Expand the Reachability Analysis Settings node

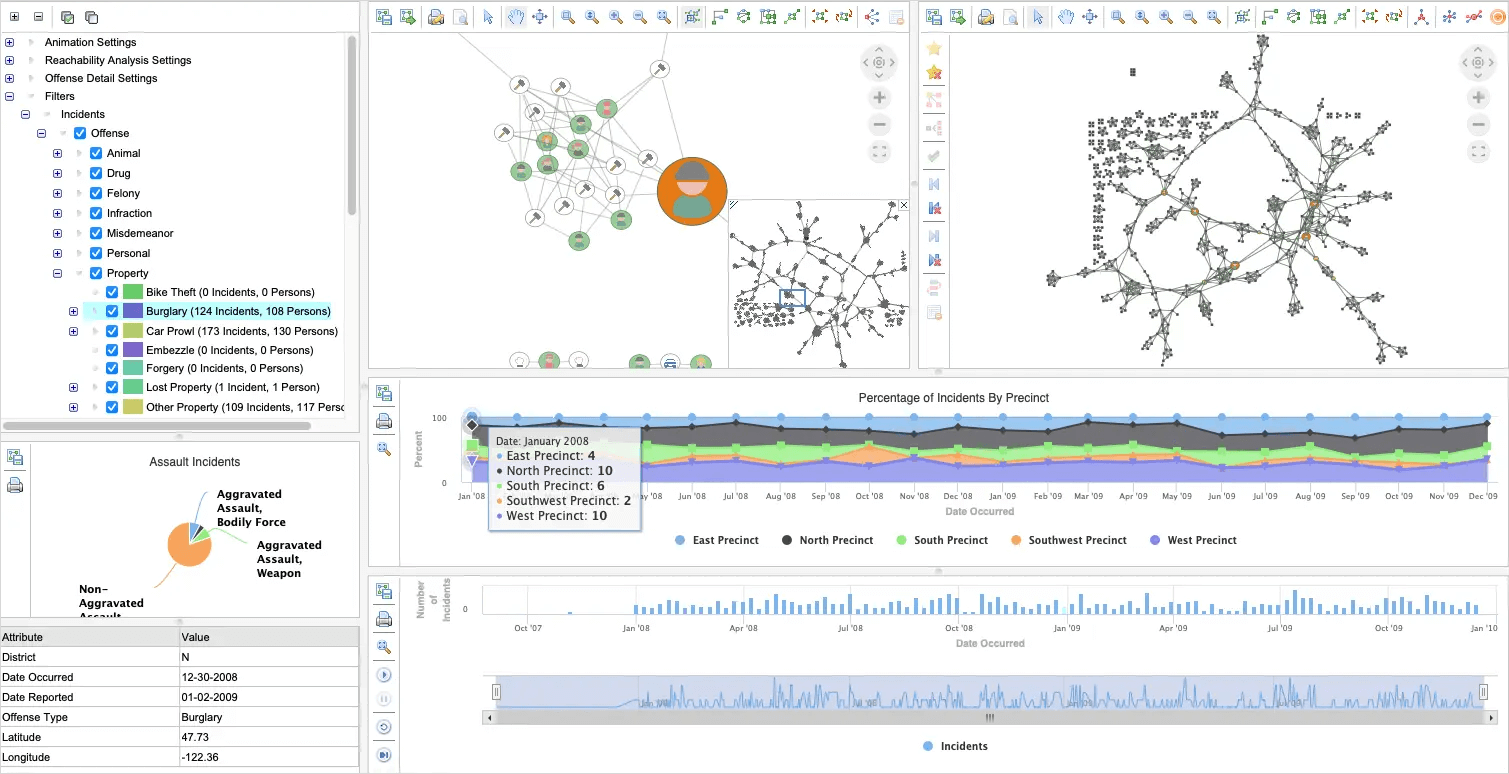point(10,60)
